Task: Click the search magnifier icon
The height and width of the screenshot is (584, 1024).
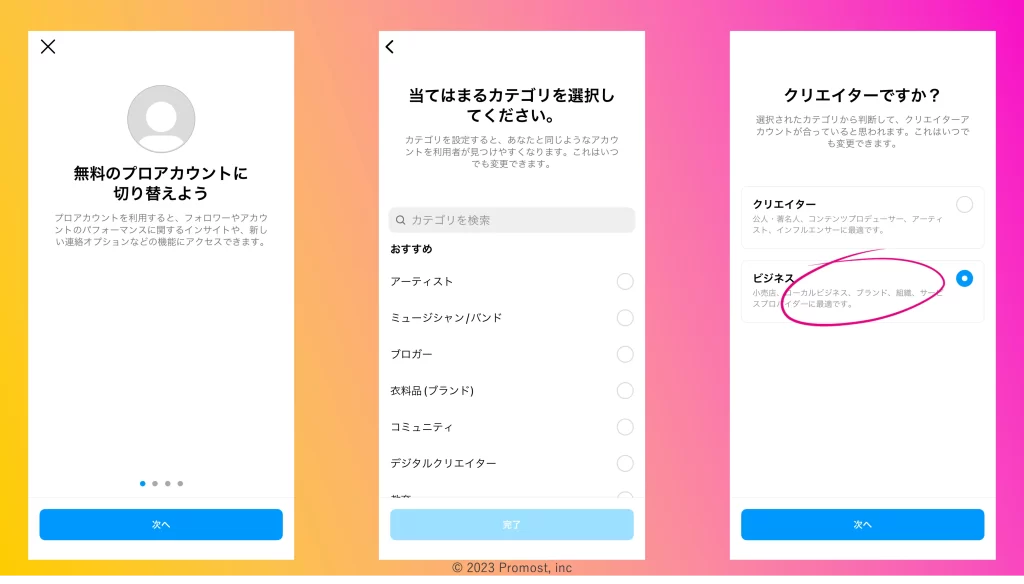Action: click(401, 220)
